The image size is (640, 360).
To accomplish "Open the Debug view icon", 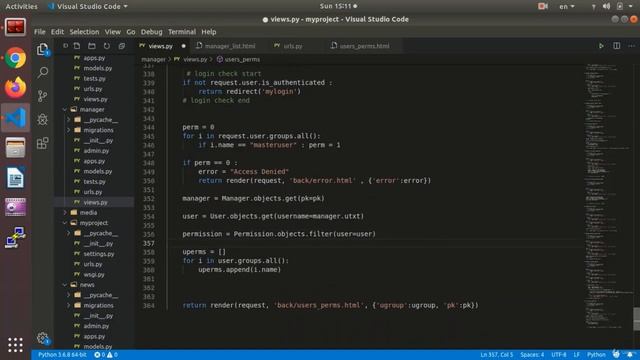I will click(42, 119).
